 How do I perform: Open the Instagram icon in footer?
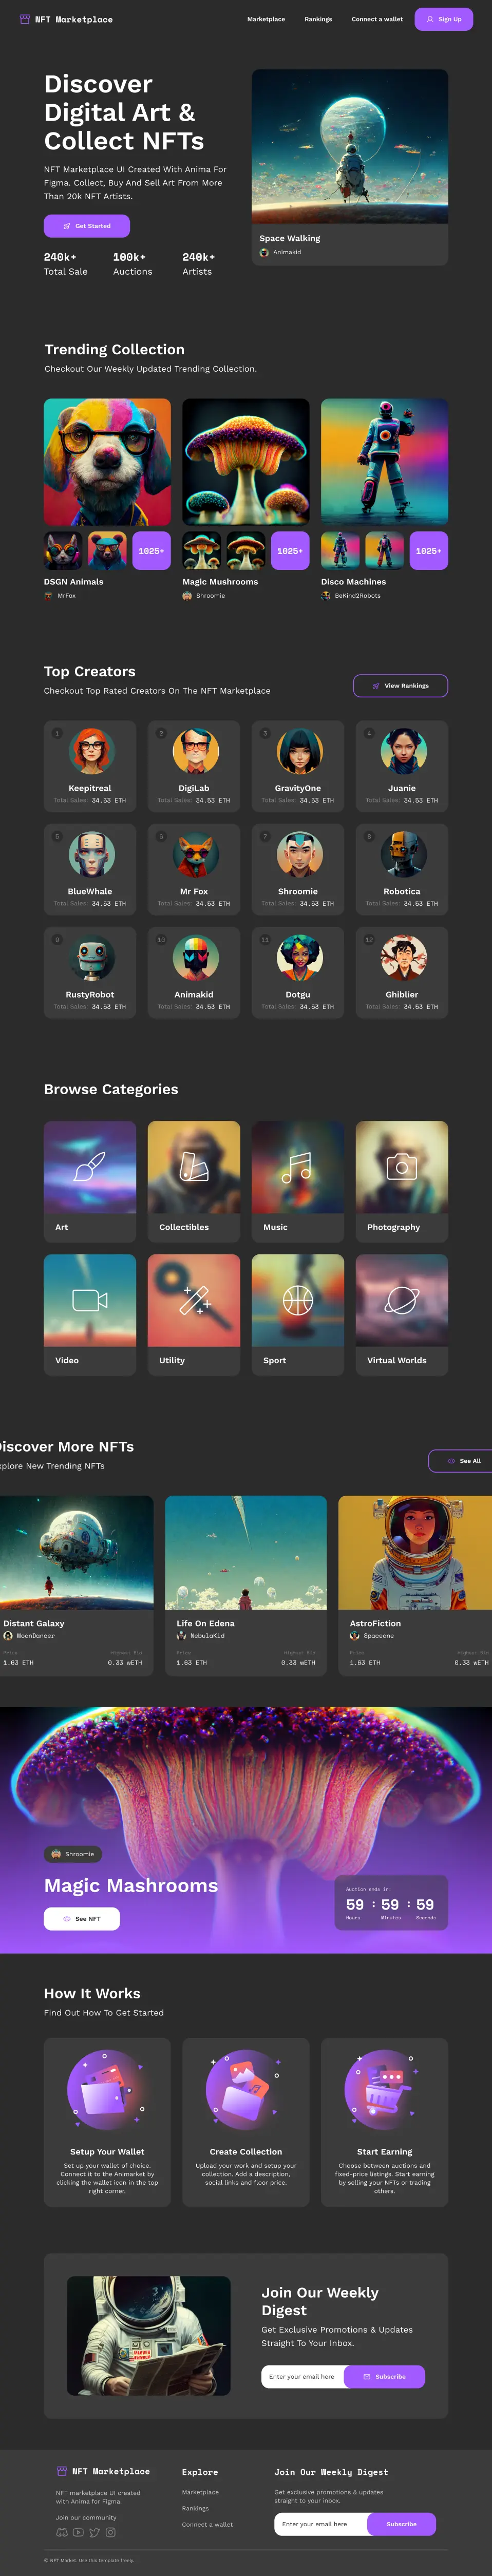[x=110, y=2532]
